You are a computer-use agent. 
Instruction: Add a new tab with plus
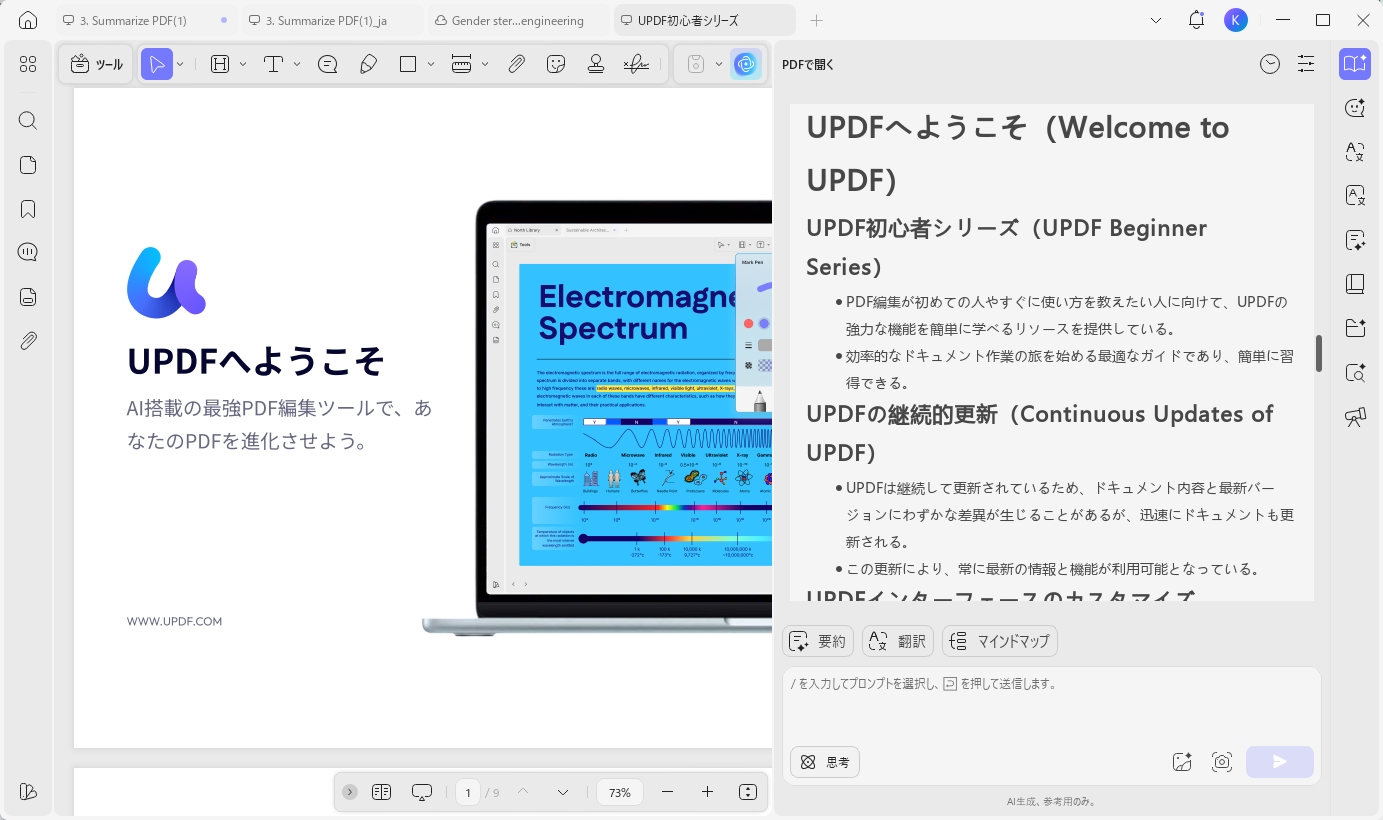click(x=816, y=20)
